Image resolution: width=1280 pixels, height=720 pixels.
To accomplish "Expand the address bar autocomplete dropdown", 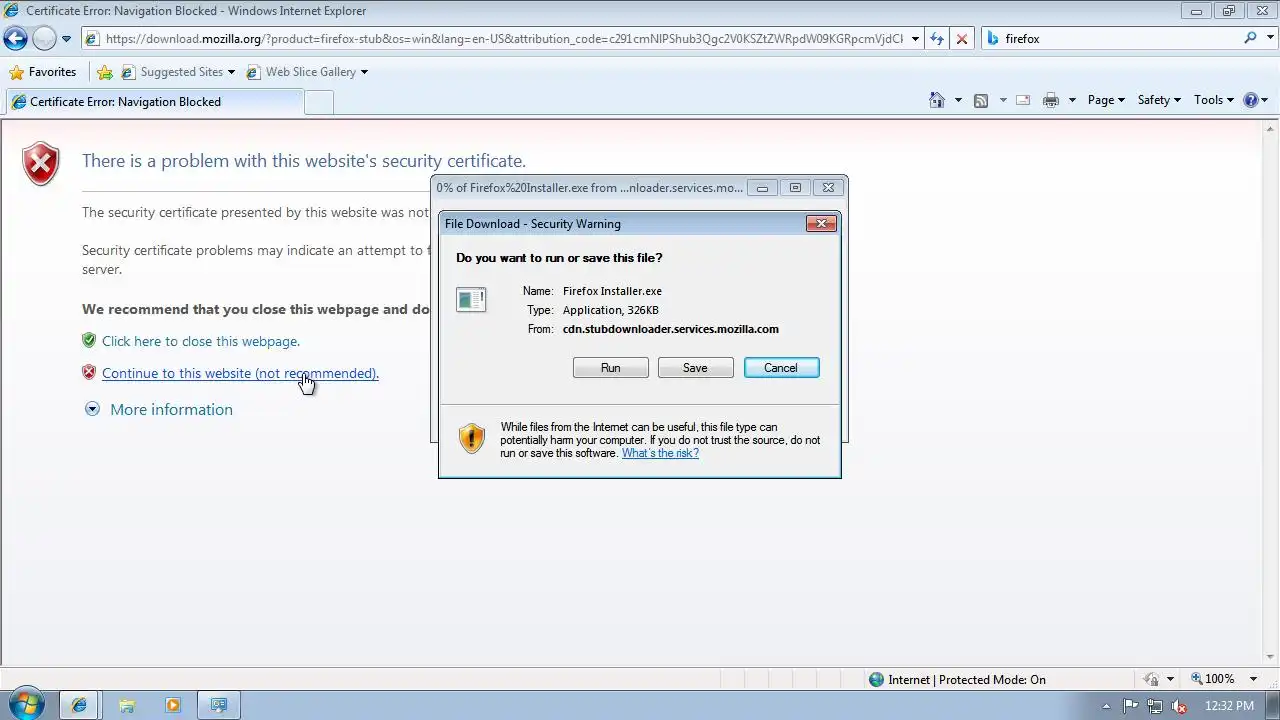I will (x=915, y=39).
